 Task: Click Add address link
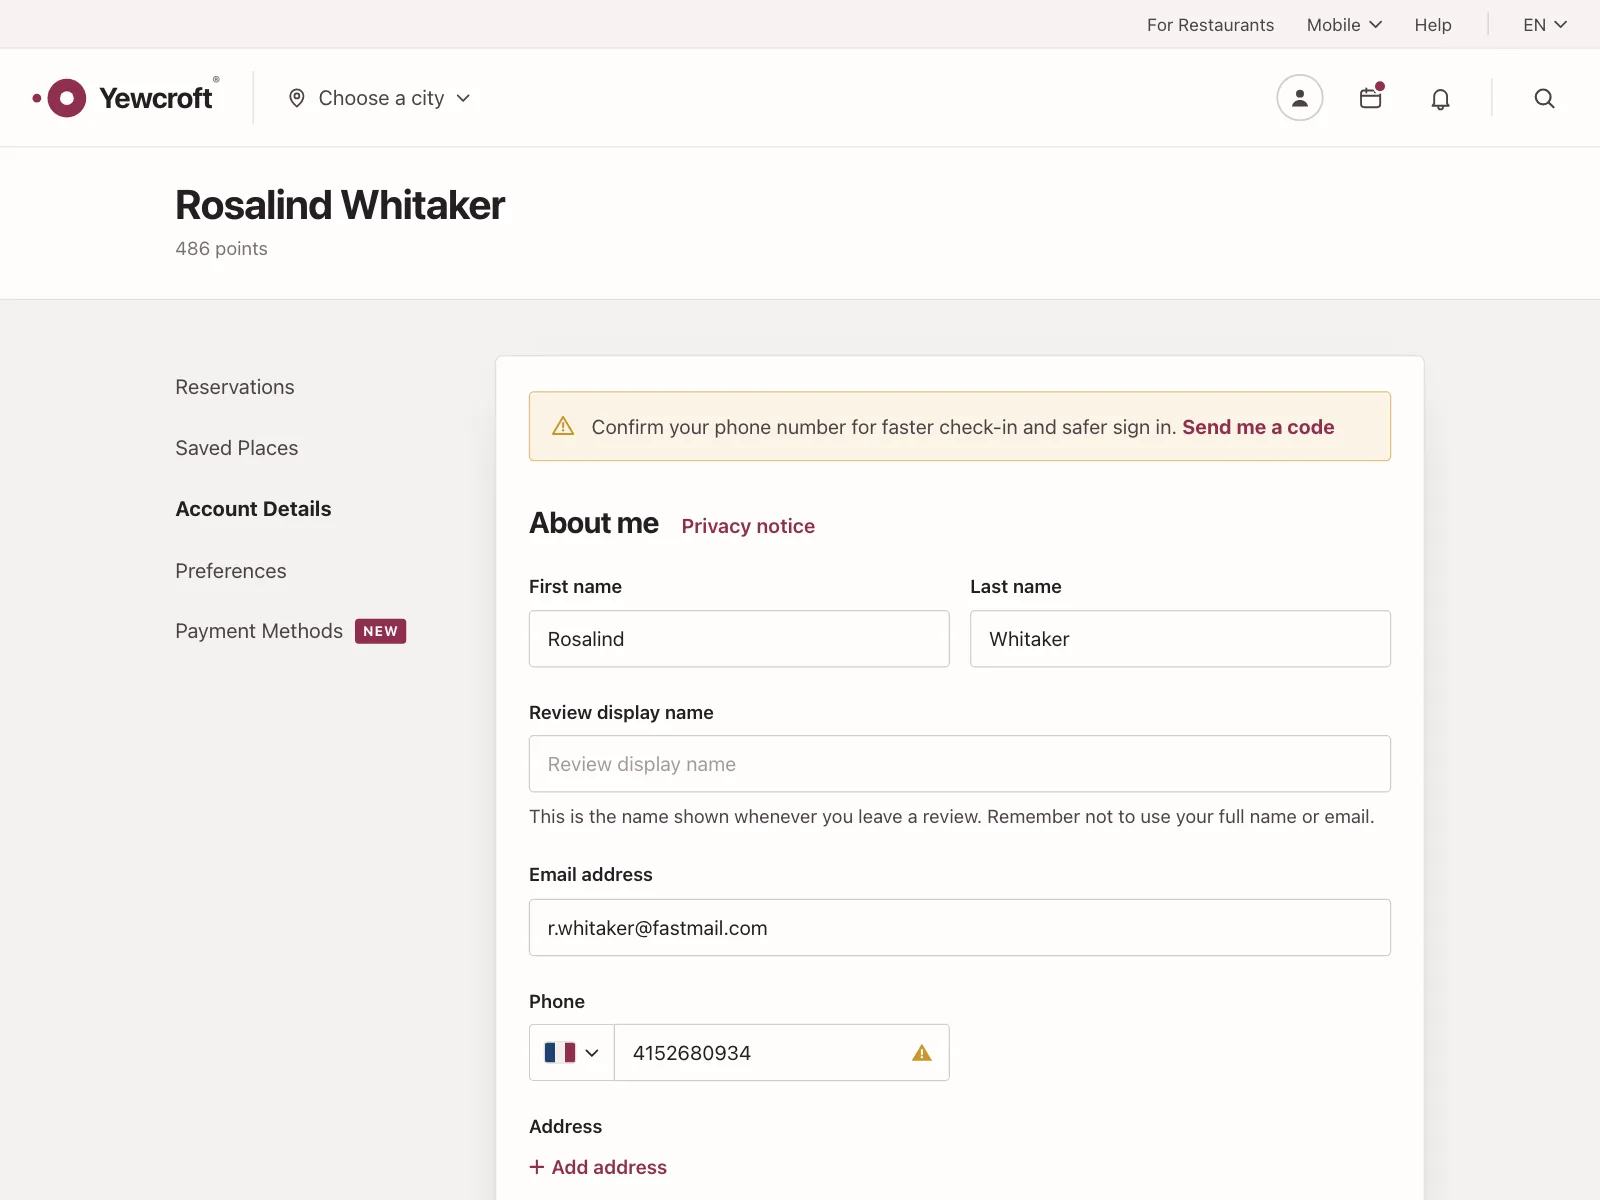[598, 1167]
